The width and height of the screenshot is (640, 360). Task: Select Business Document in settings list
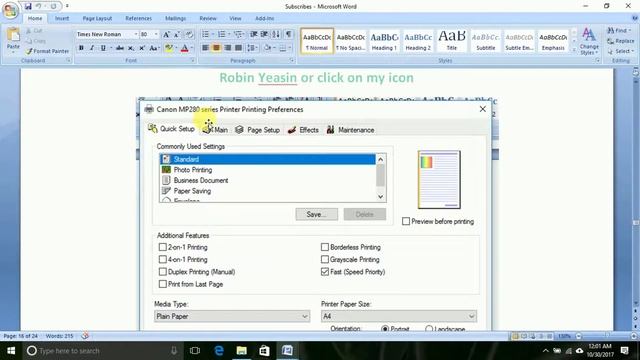[x=267, y=180]
